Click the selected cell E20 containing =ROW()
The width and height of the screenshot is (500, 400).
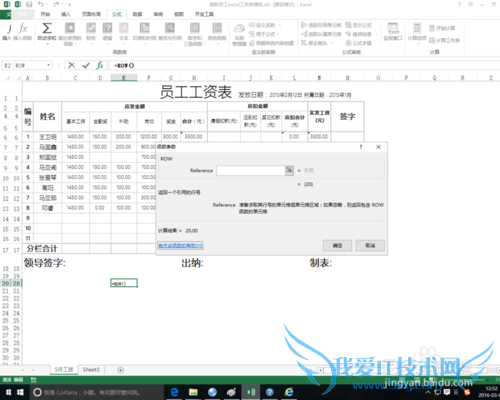[124, 283]
